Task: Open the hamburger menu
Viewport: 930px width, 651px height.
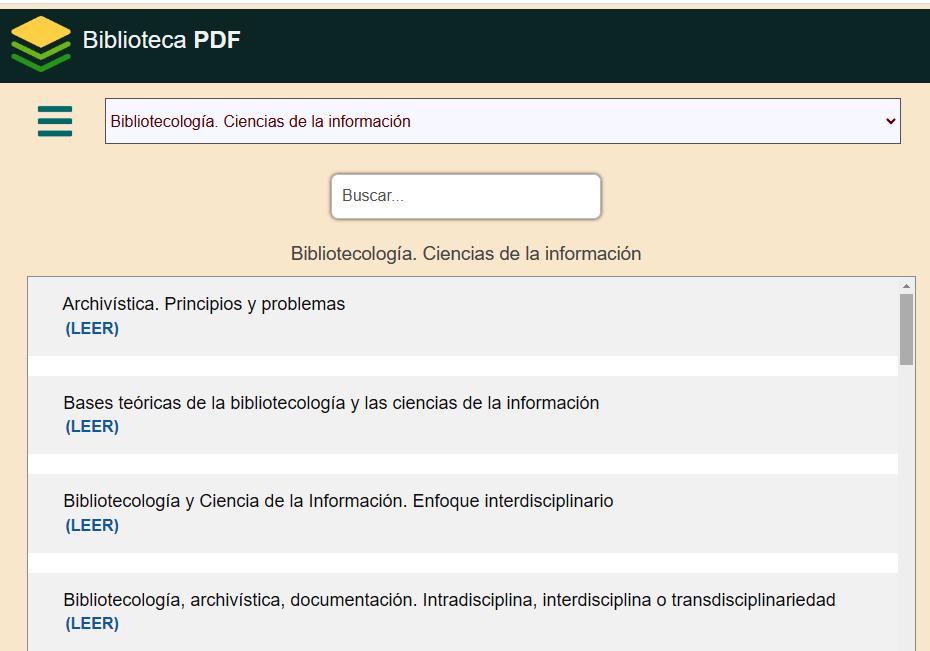Action: click(55, 121)
